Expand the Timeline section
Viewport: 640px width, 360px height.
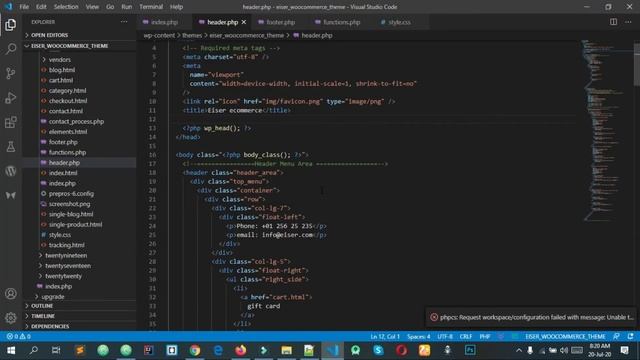pyautogui.click(x=80, y=316)
